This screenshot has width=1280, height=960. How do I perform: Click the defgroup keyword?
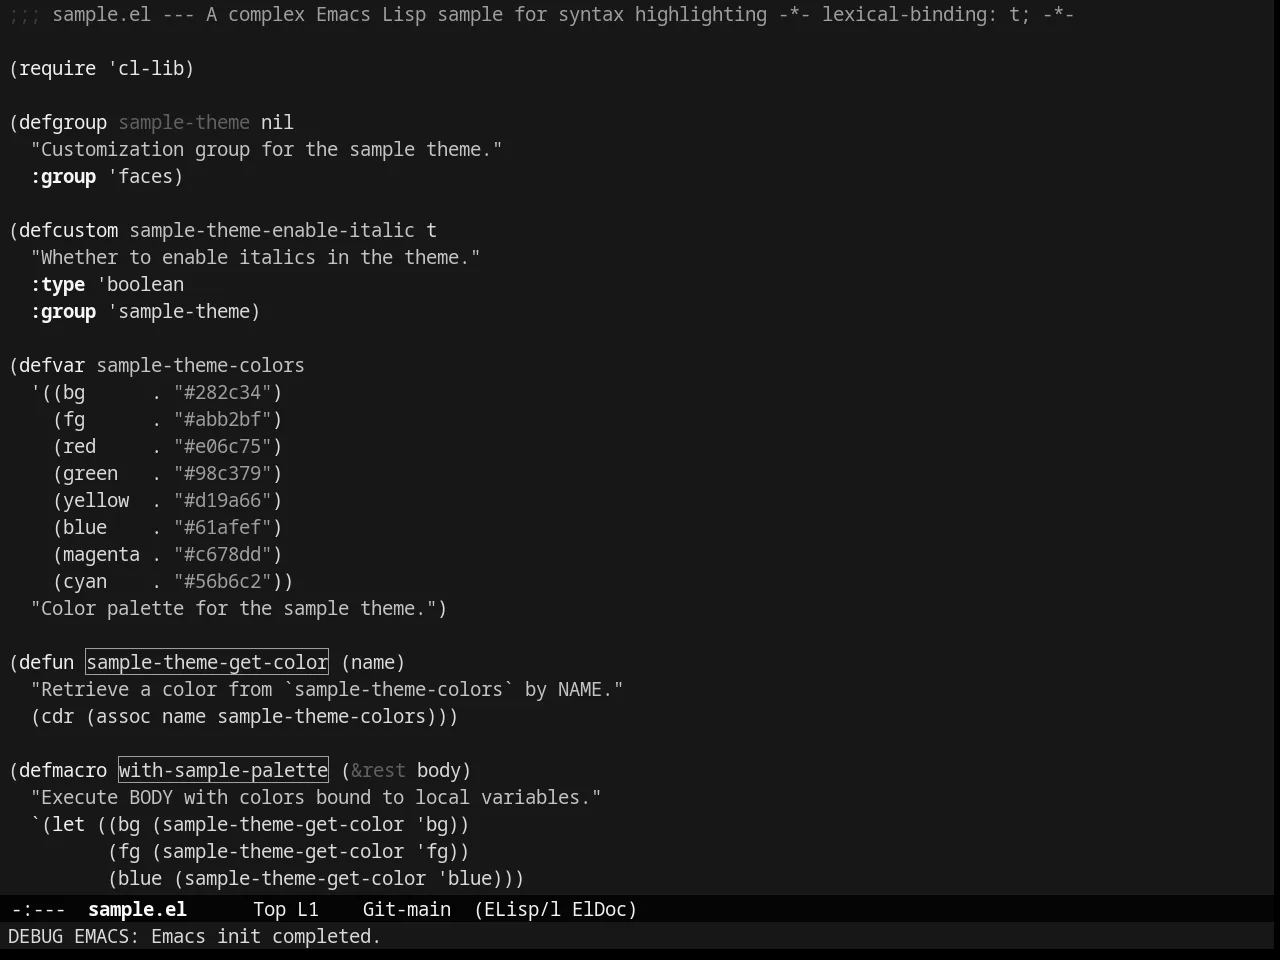pyautogui.click(x=63, y=122)
